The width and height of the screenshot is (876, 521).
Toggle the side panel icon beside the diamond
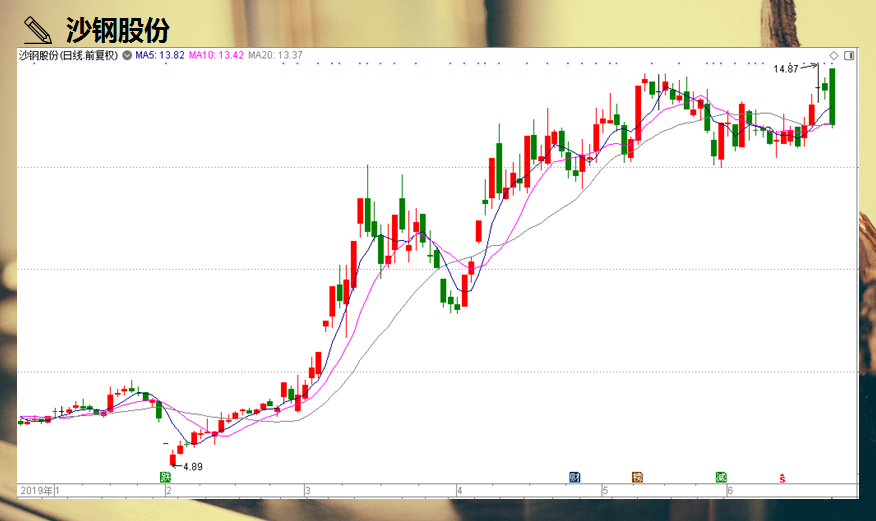click(x=849, y=55)
